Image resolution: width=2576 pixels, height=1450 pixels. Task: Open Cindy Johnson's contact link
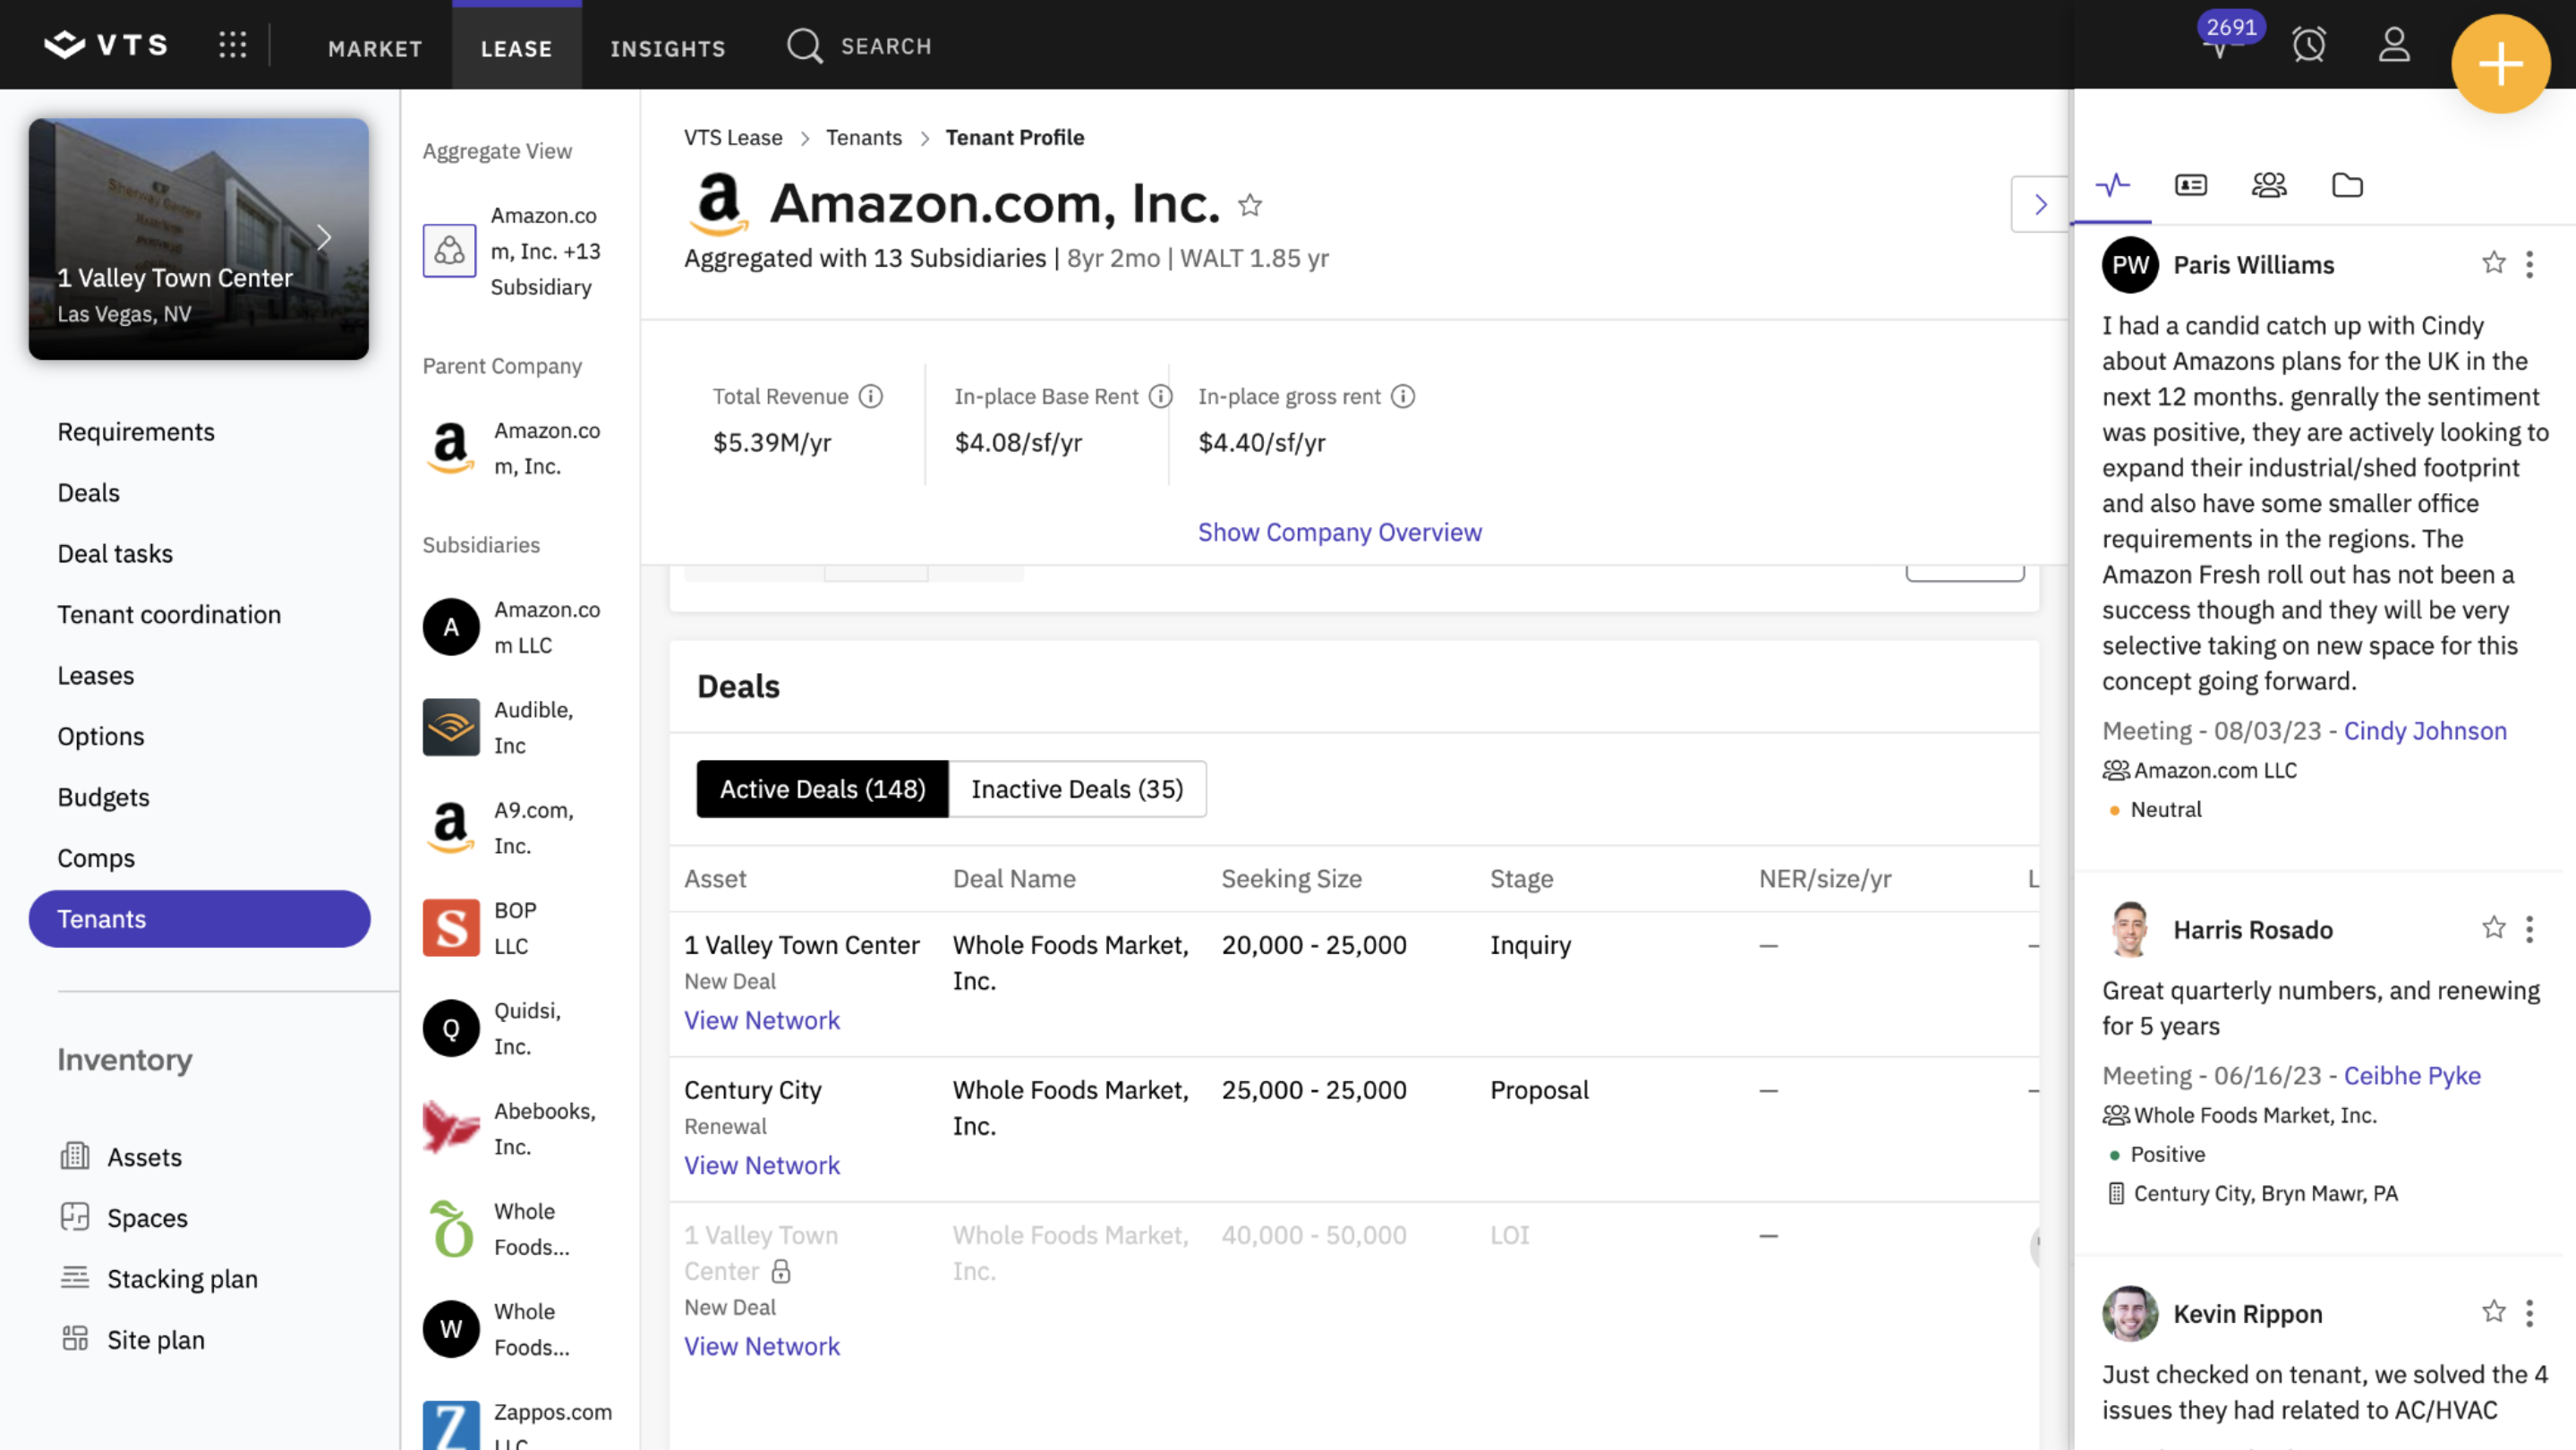click(2425, 731)
